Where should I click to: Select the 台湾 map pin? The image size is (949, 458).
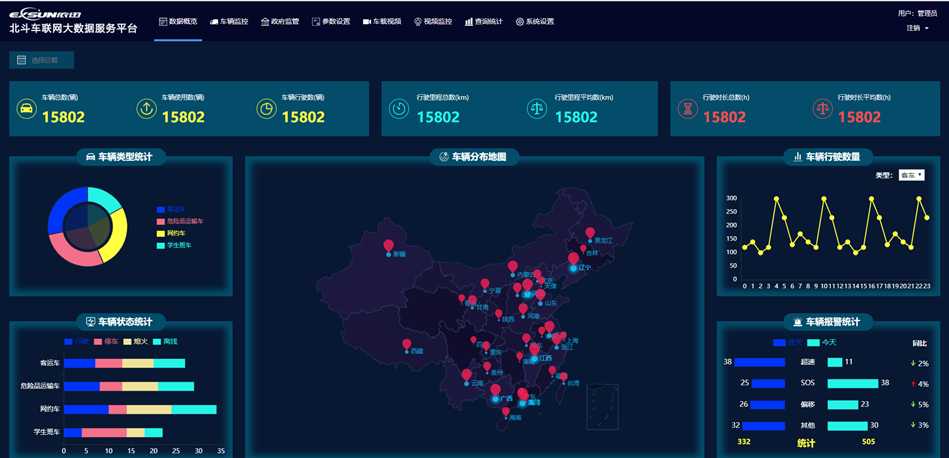564,377
